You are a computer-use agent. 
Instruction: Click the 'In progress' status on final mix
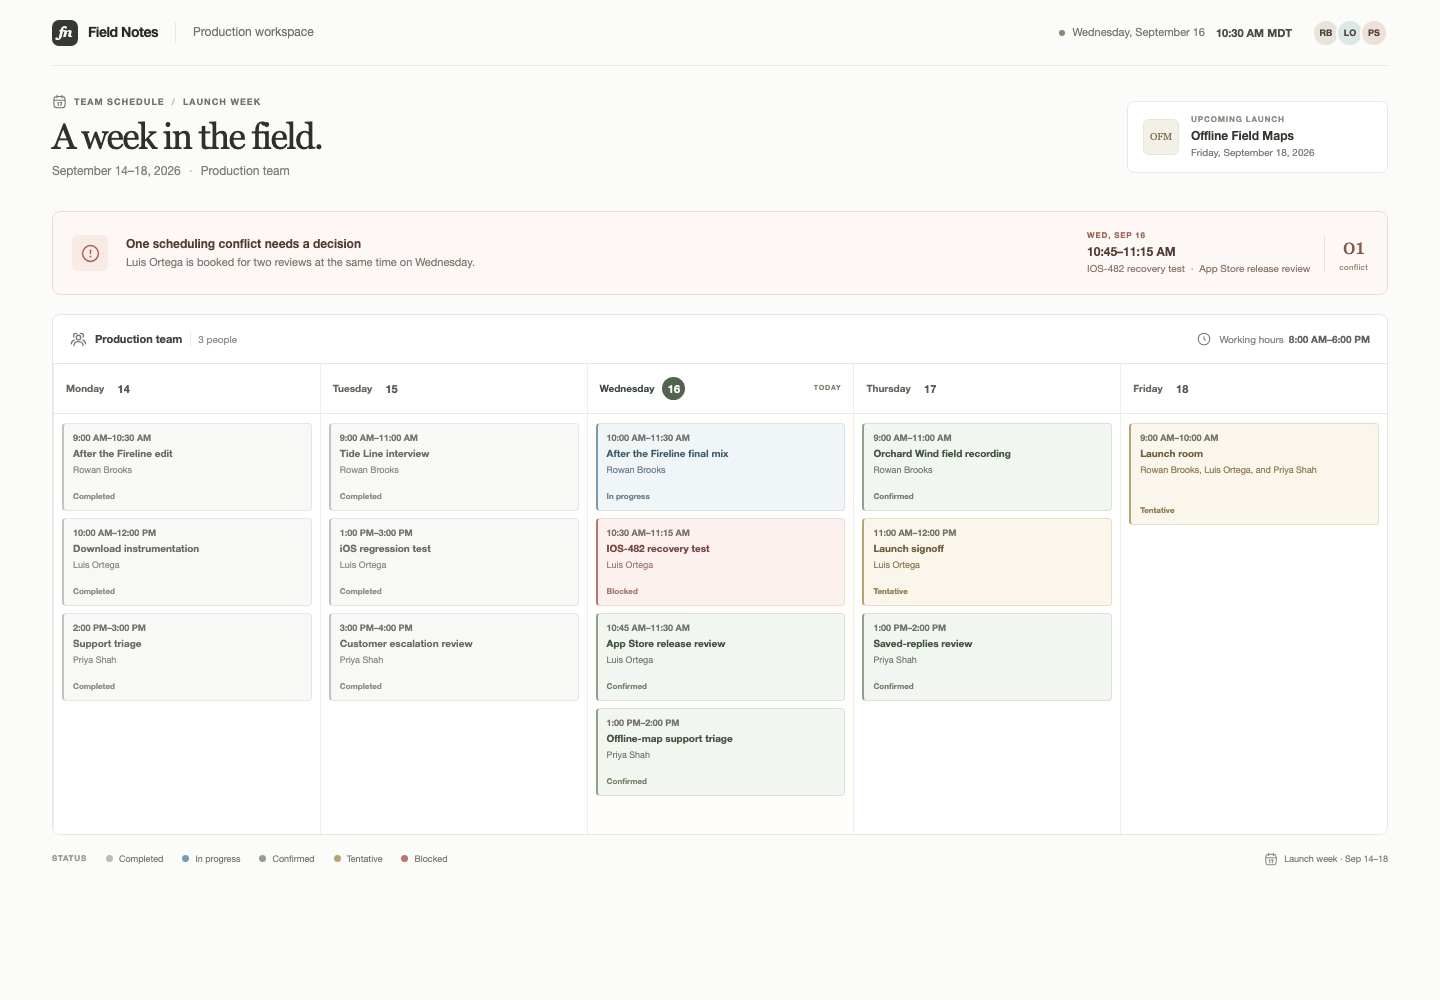point(628,496)
